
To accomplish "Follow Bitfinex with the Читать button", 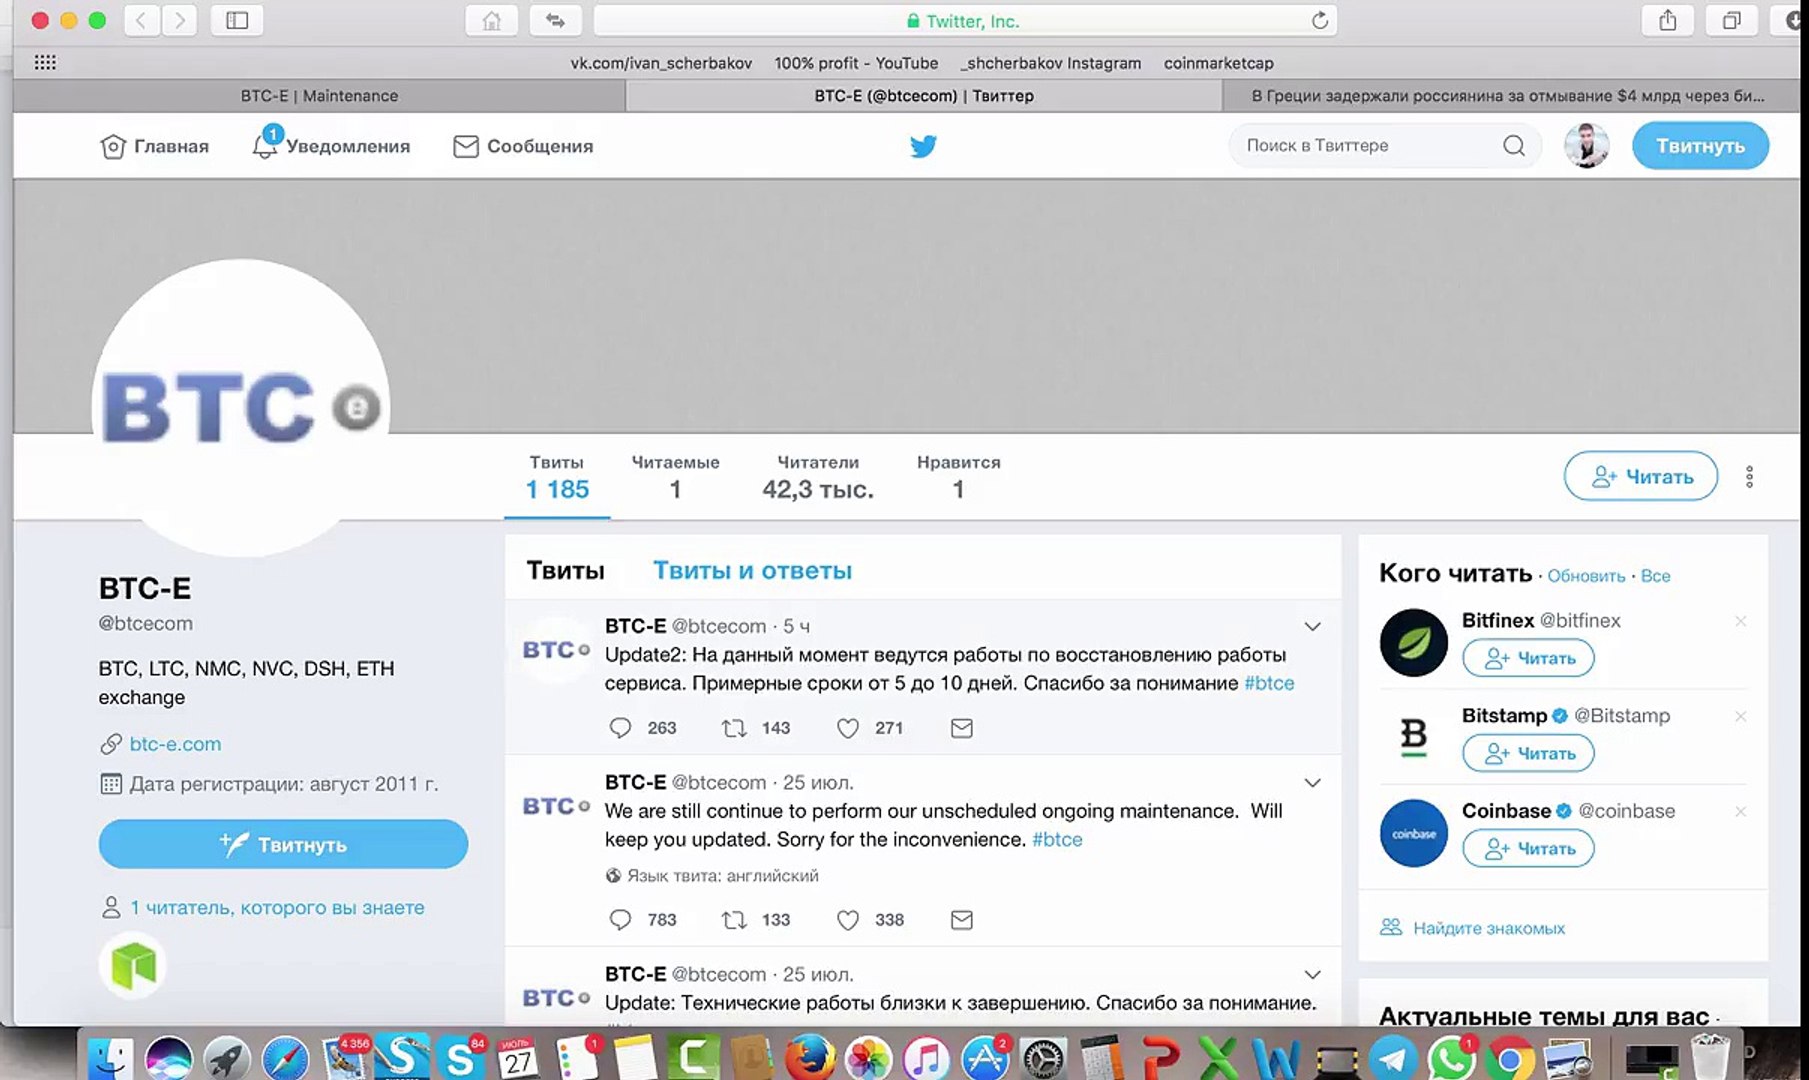I will coord(1528,658).
